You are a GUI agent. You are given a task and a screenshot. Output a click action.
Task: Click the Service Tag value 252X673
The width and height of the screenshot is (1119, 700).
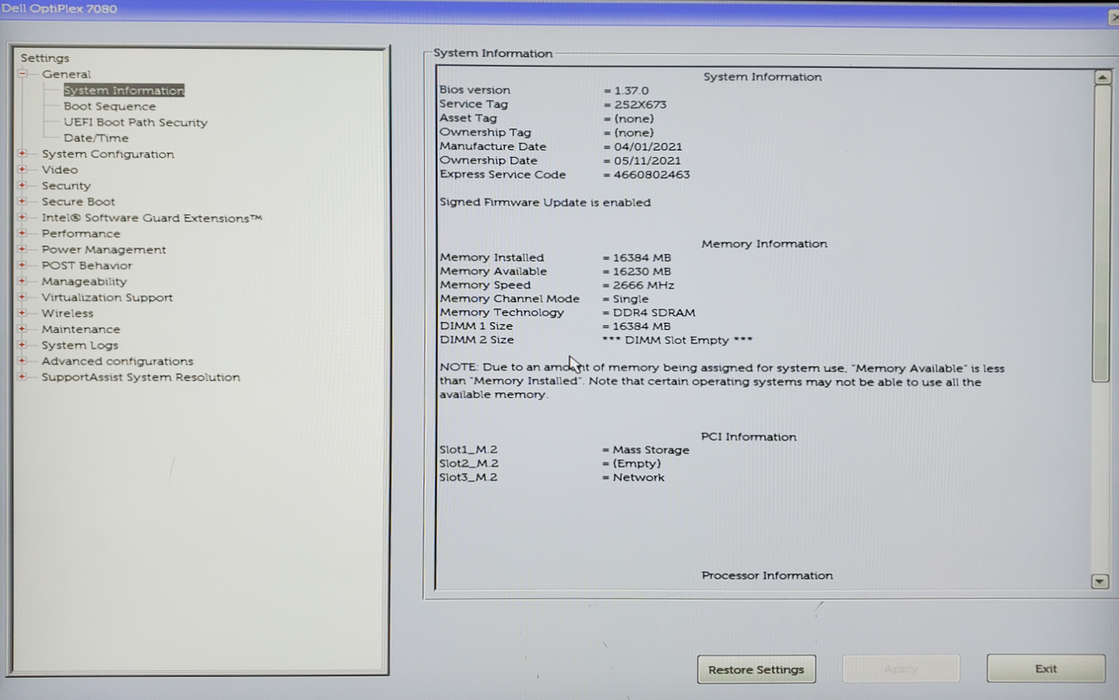coord(640,104)
